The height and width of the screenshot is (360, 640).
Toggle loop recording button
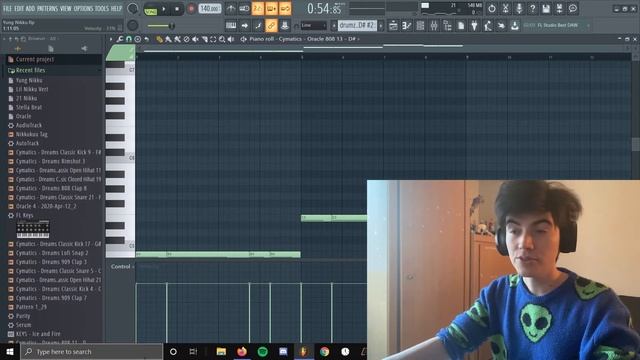coord(285,8)
